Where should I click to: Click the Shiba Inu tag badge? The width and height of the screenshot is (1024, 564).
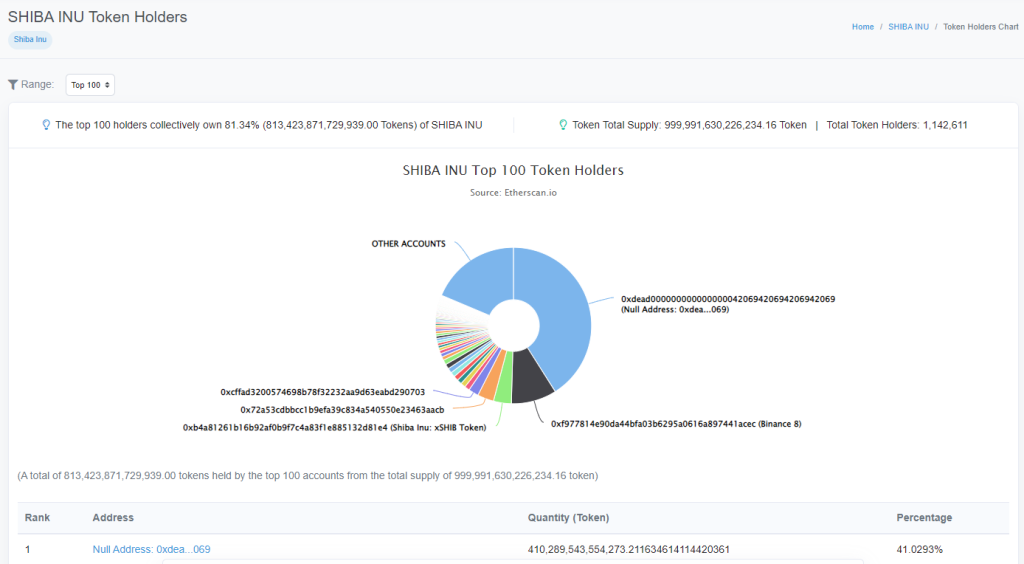click(30, 39)
